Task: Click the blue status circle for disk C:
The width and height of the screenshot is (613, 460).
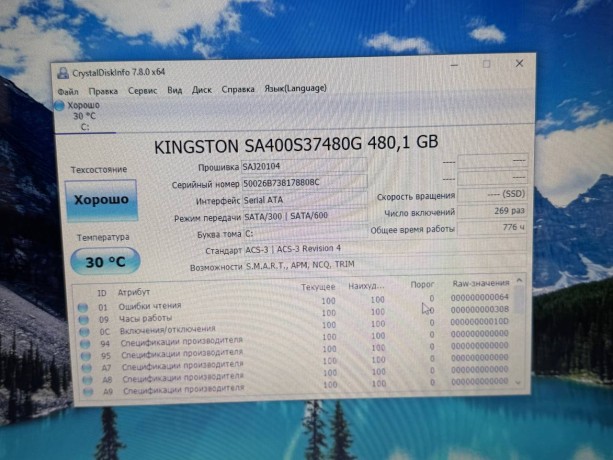Action: pyautogui.click(x=59, y=106)
